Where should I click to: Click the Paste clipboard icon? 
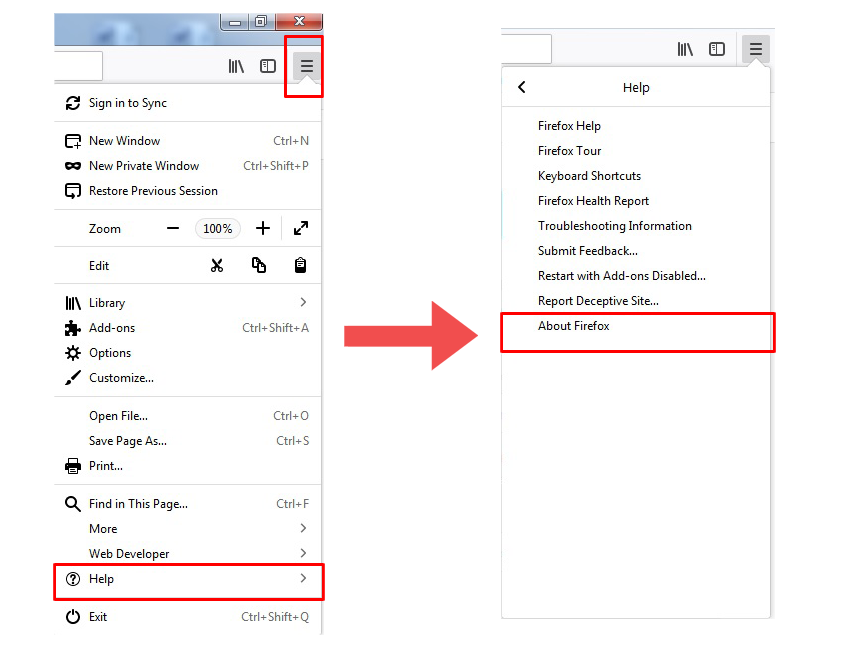(299, 265)
